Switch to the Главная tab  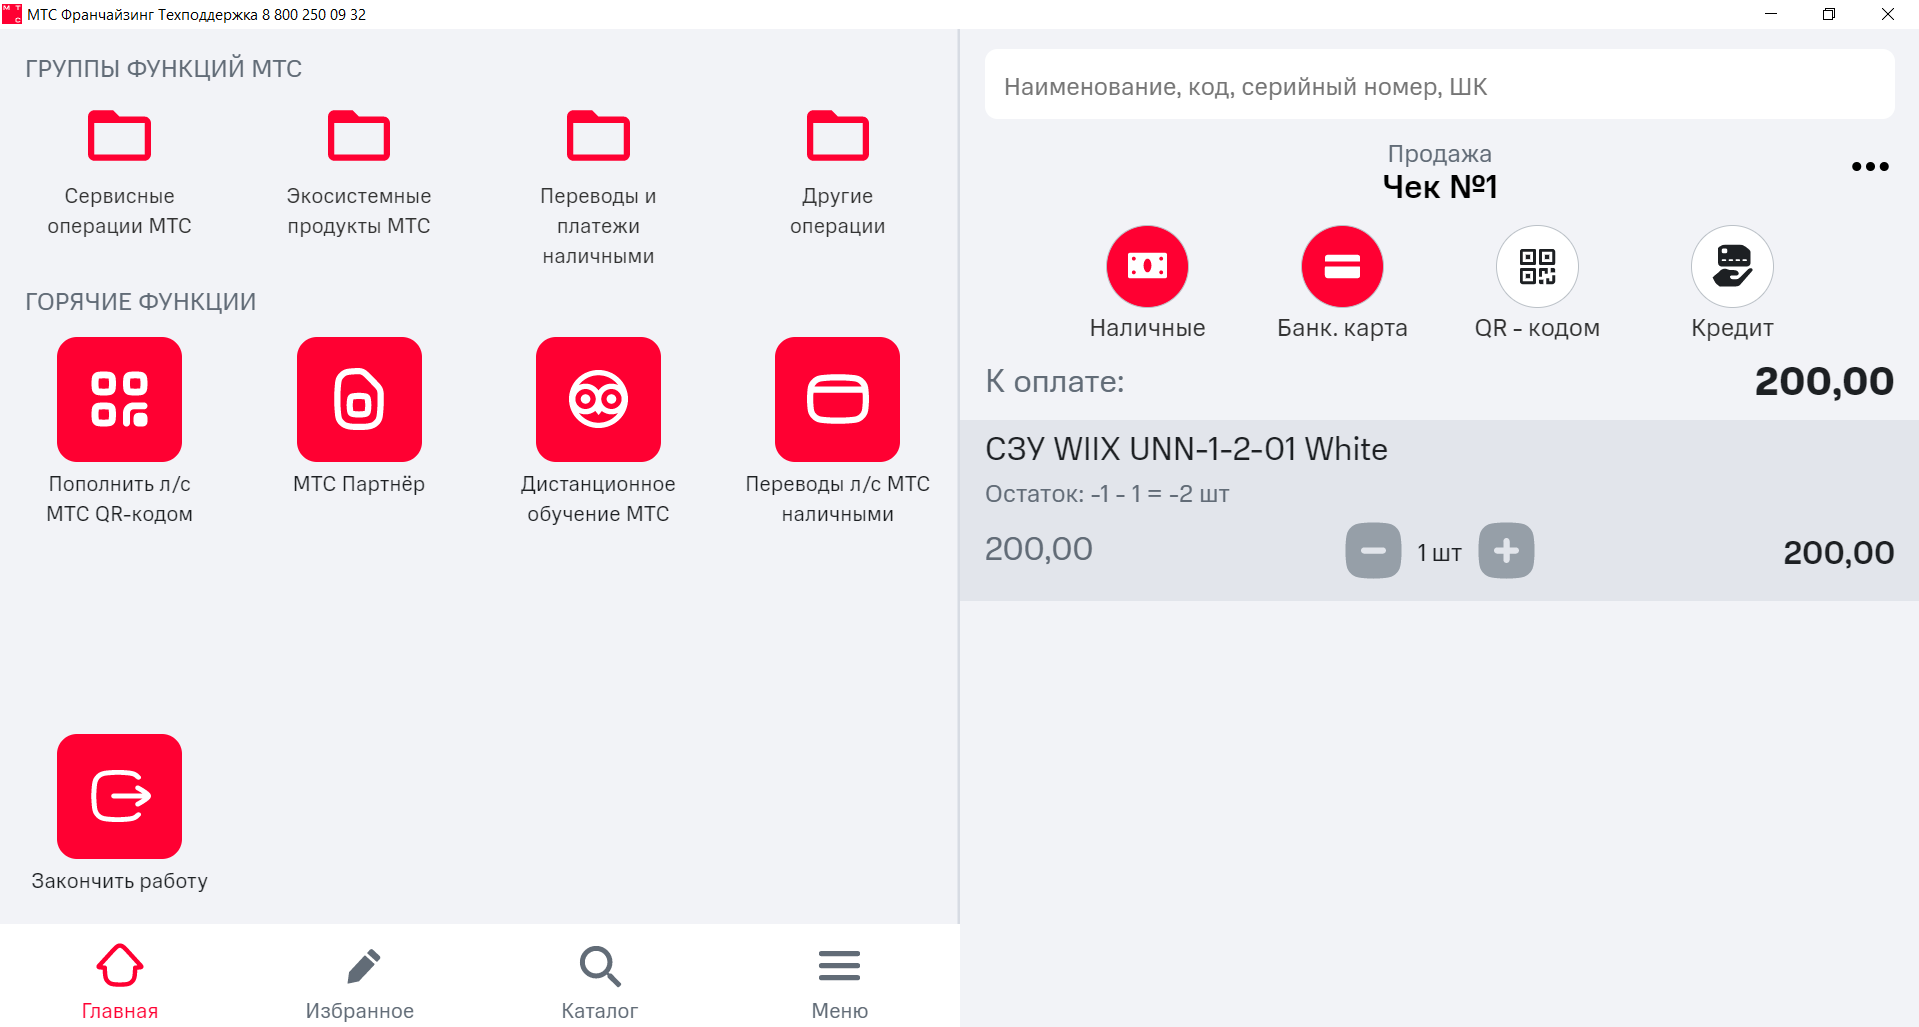[x=120, y=981]
